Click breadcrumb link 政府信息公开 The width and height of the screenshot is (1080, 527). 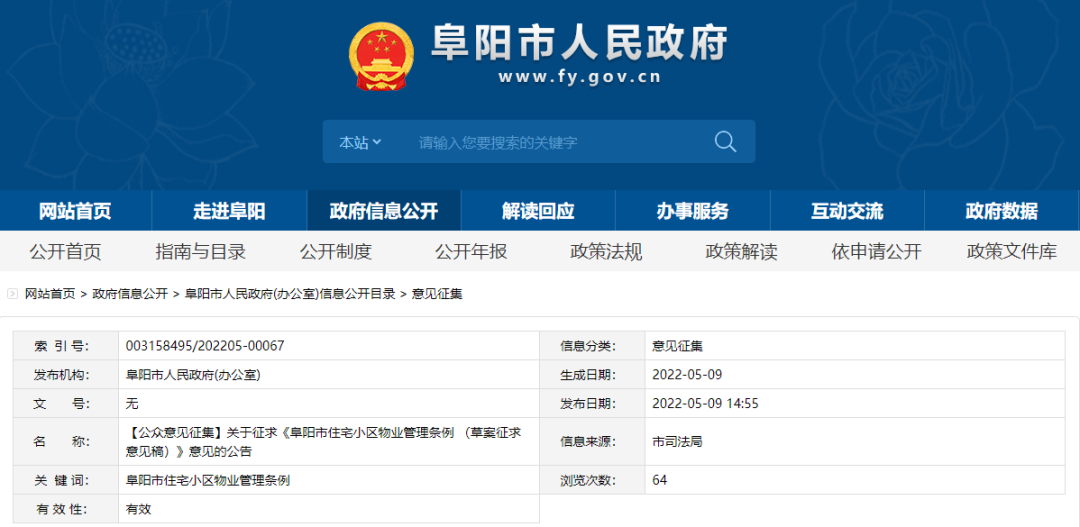click(130, 294)
